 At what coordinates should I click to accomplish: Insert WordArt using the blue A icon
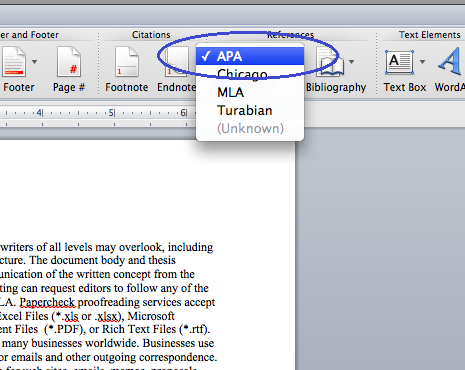coord(450,62)
